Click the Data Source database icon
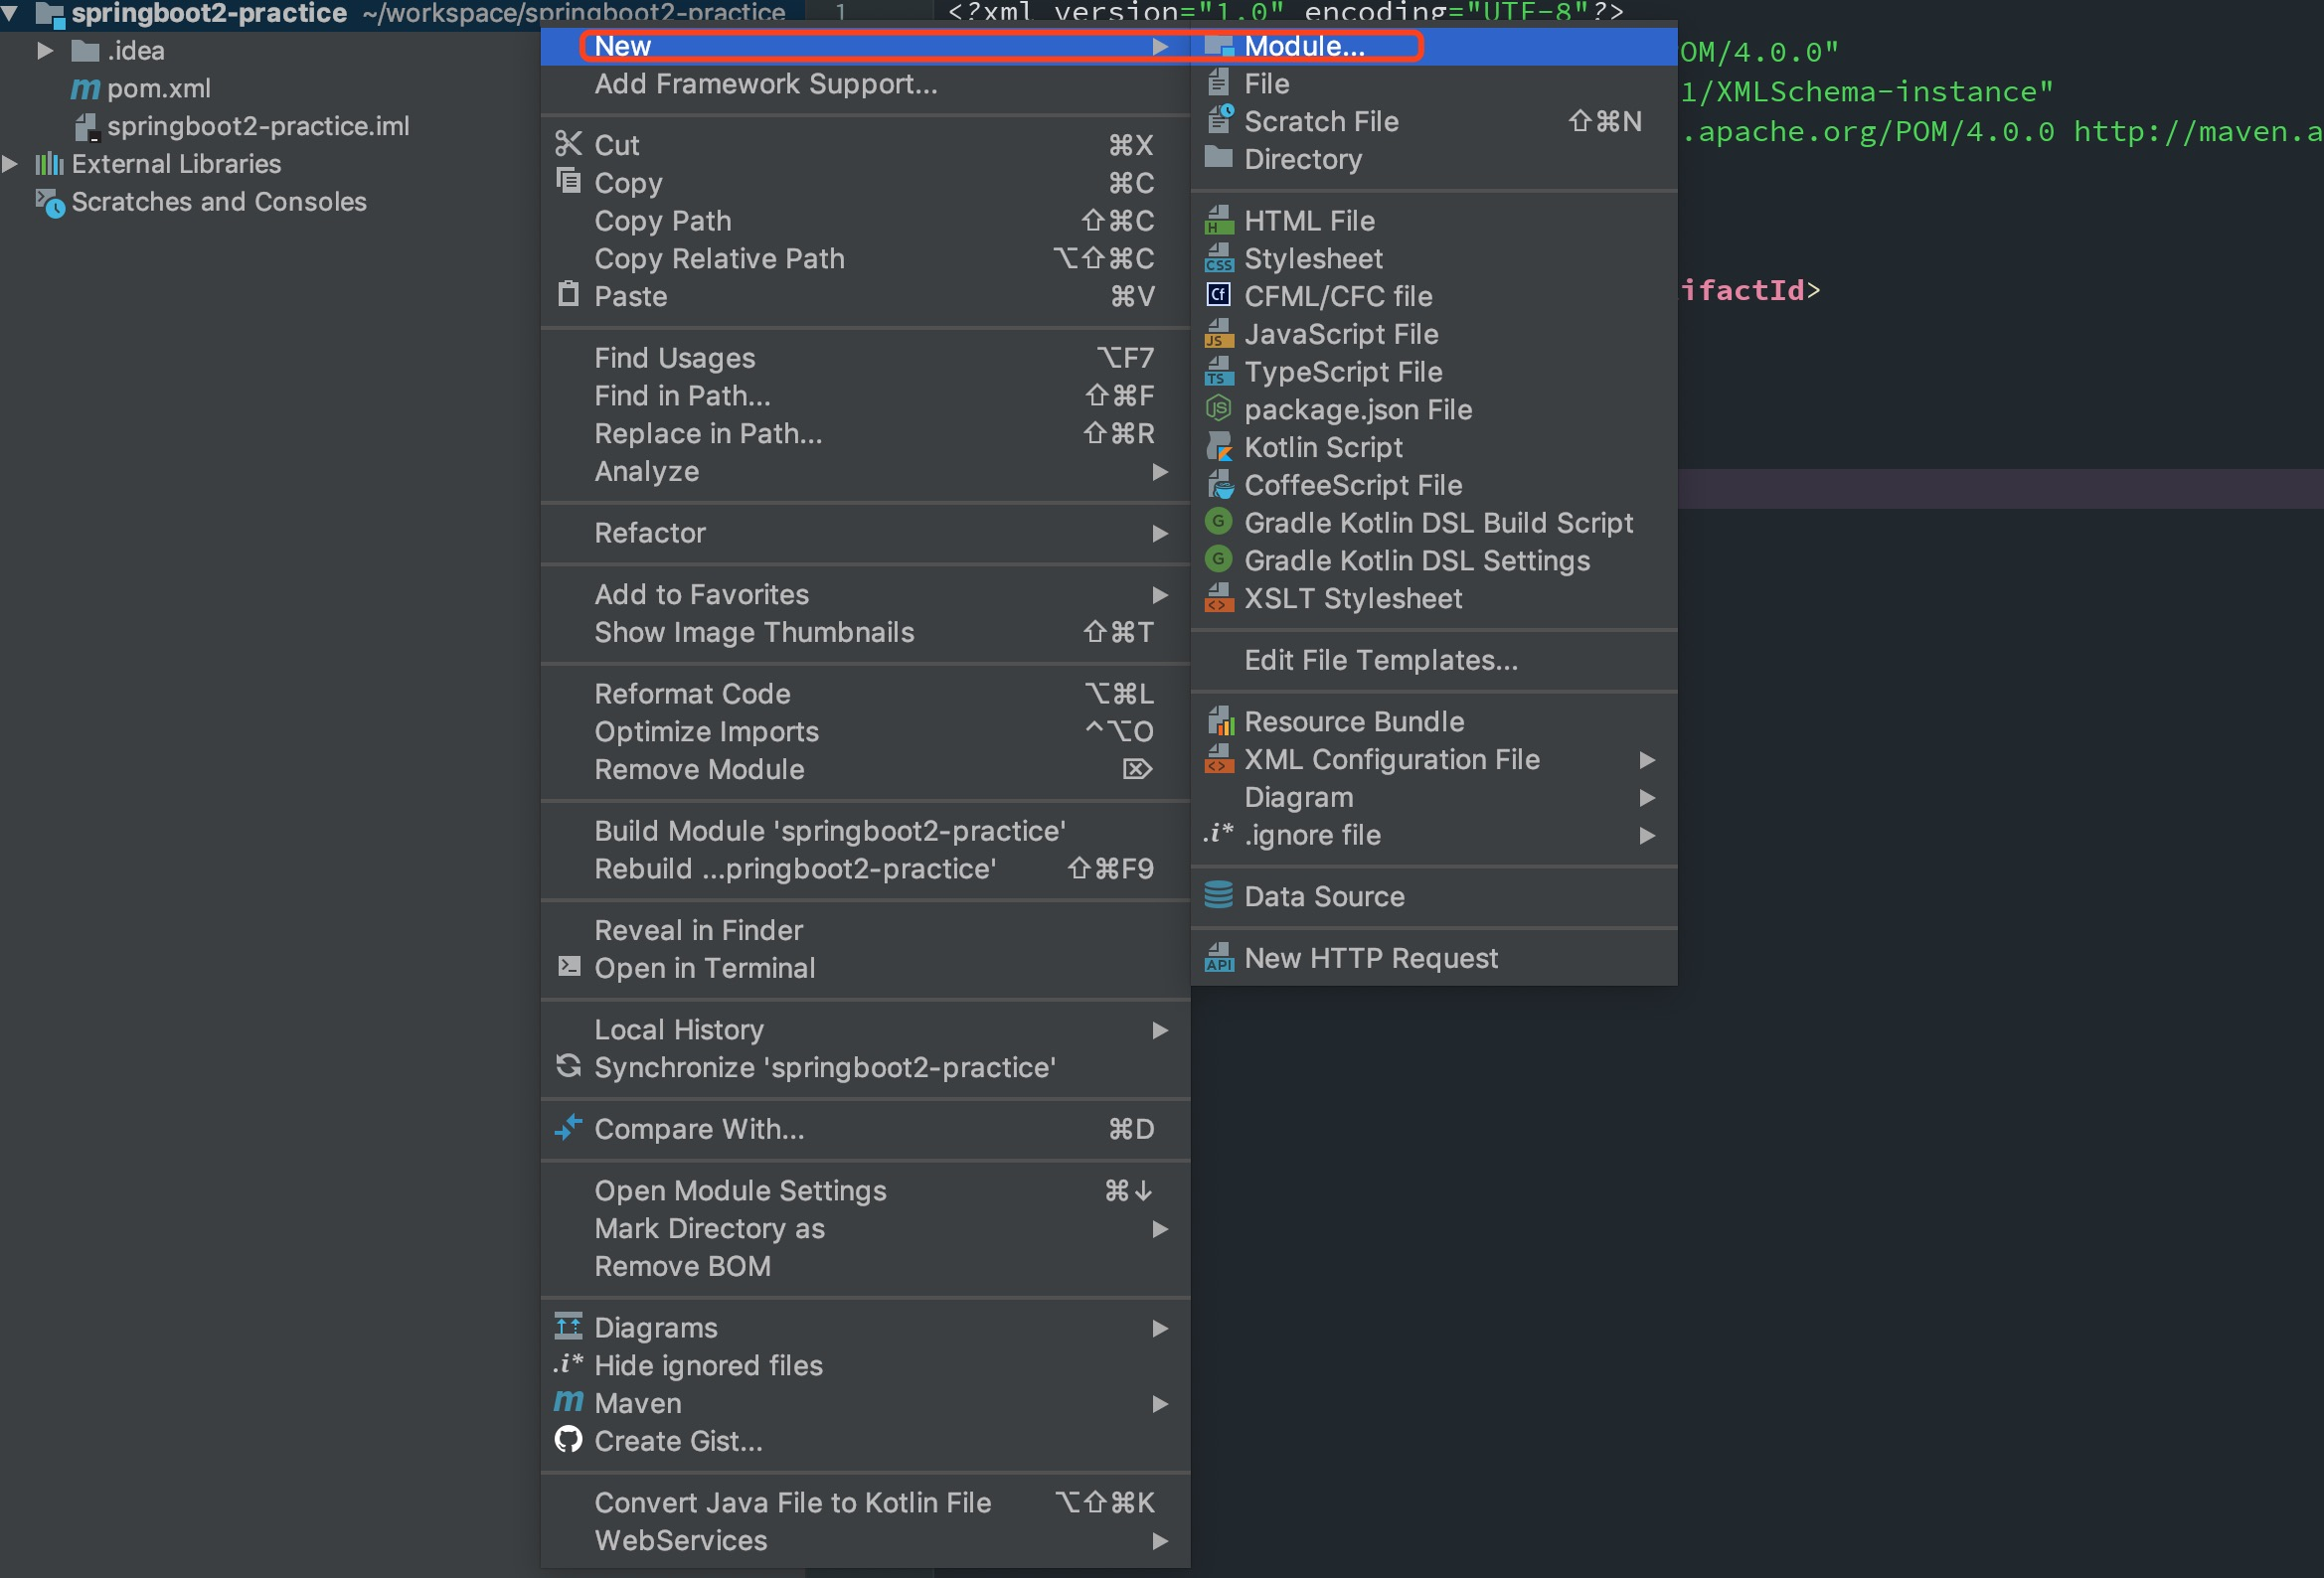Viewport: 2324px width, 1578px height. click(x=1218, y=895)
